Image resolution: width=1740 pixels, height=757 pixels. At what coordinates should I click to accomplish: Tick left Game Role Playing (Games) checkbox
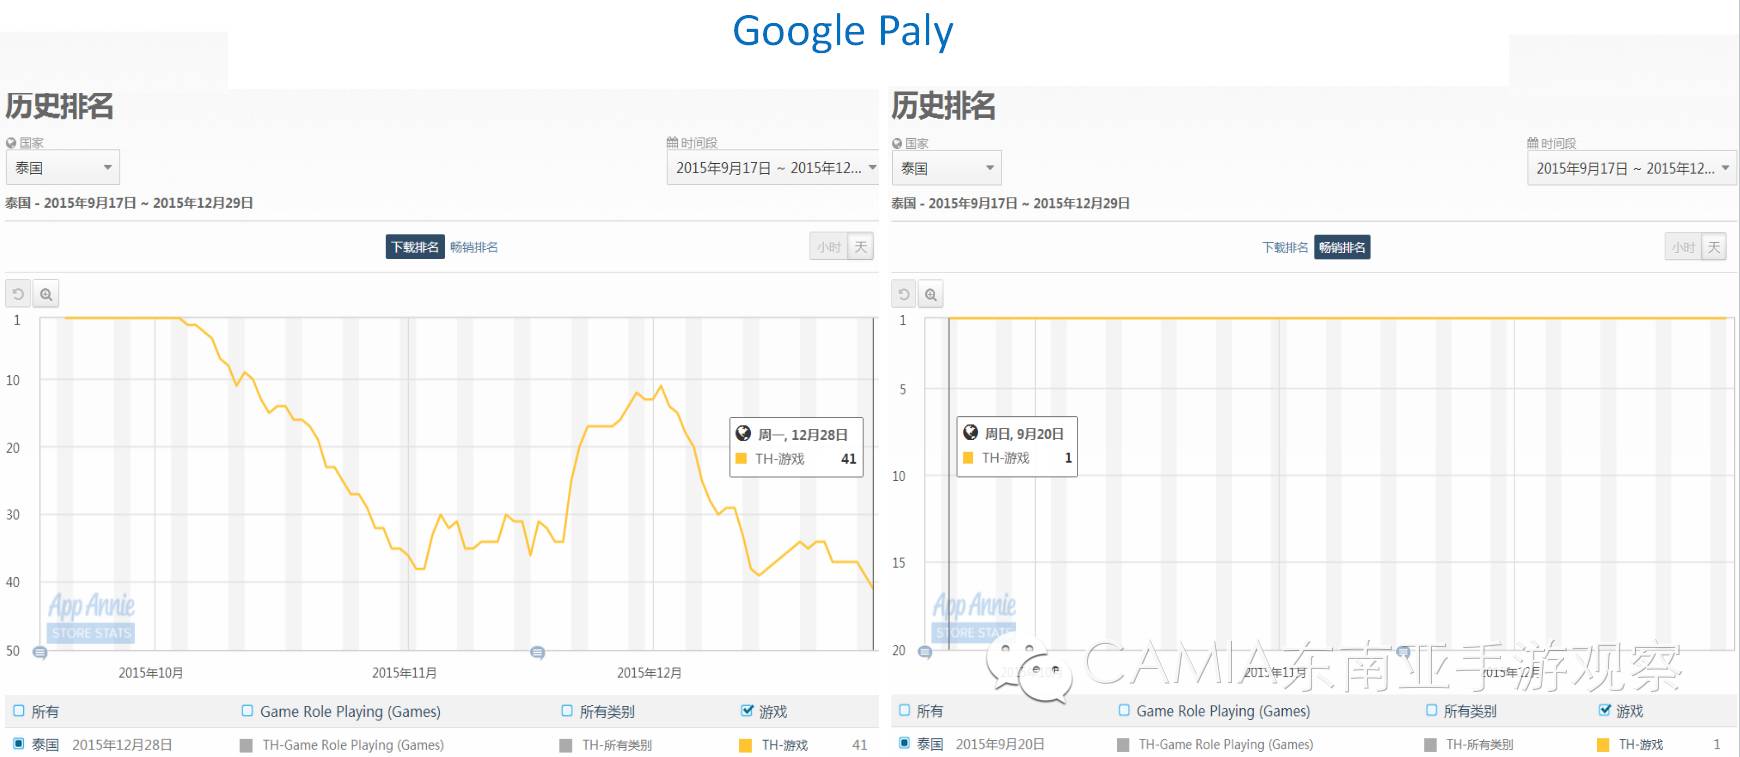(x=247, y=711)
